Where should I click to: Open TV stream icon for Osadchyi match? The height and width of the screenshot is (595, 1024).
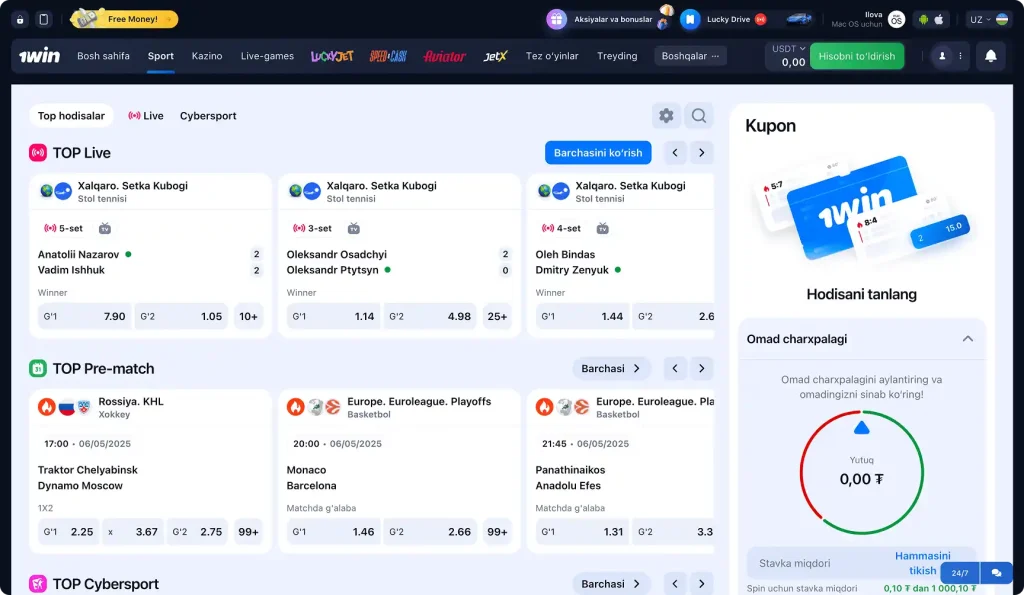pyautogui.click(x=354, y=228)
